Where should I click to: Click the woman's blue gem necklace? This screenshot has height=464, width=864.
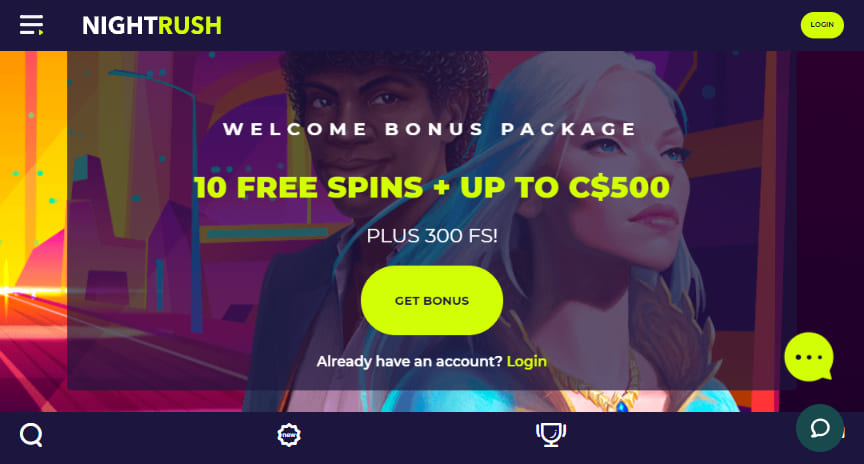pyautogui.click(x=622, y=406)
